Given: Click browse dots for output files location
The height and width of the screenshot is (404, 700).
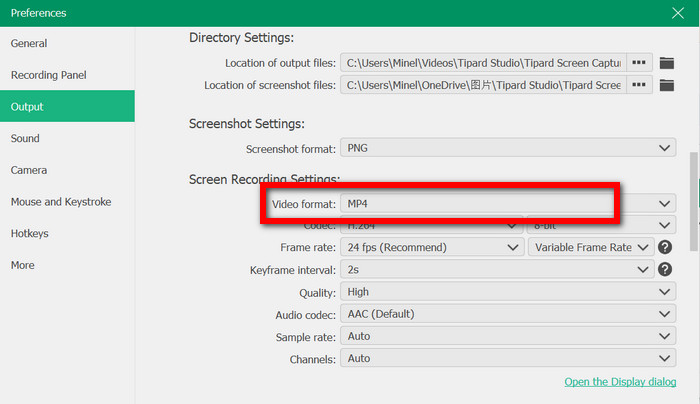Looking at the screenshot, I should (639, 63).
